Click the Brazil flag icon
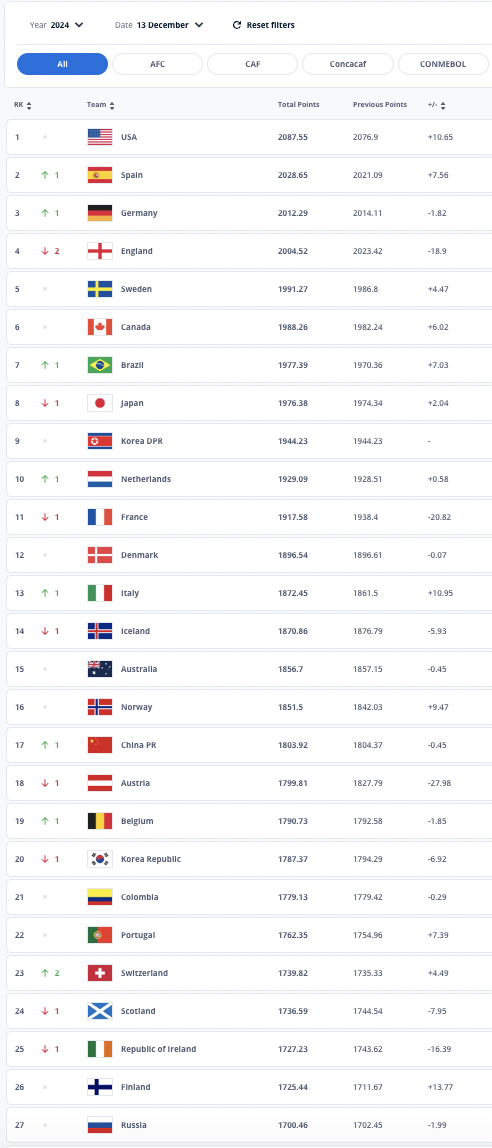 click(100, 365)
